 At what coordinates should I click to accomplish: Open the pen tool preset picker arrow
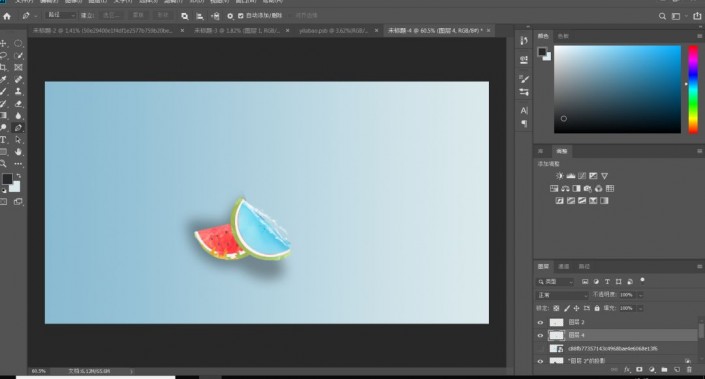(36, 16)
